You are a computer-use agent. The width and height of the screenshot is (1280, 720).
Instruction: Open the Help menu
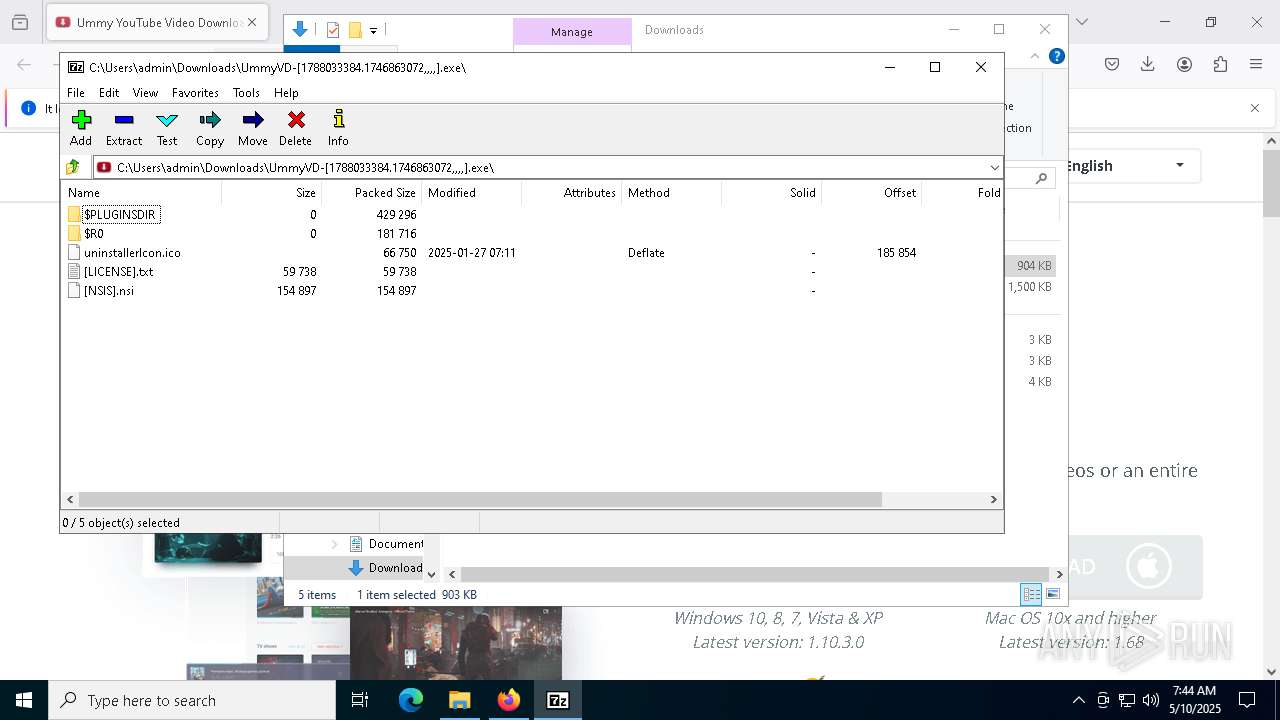pos(286,92)
